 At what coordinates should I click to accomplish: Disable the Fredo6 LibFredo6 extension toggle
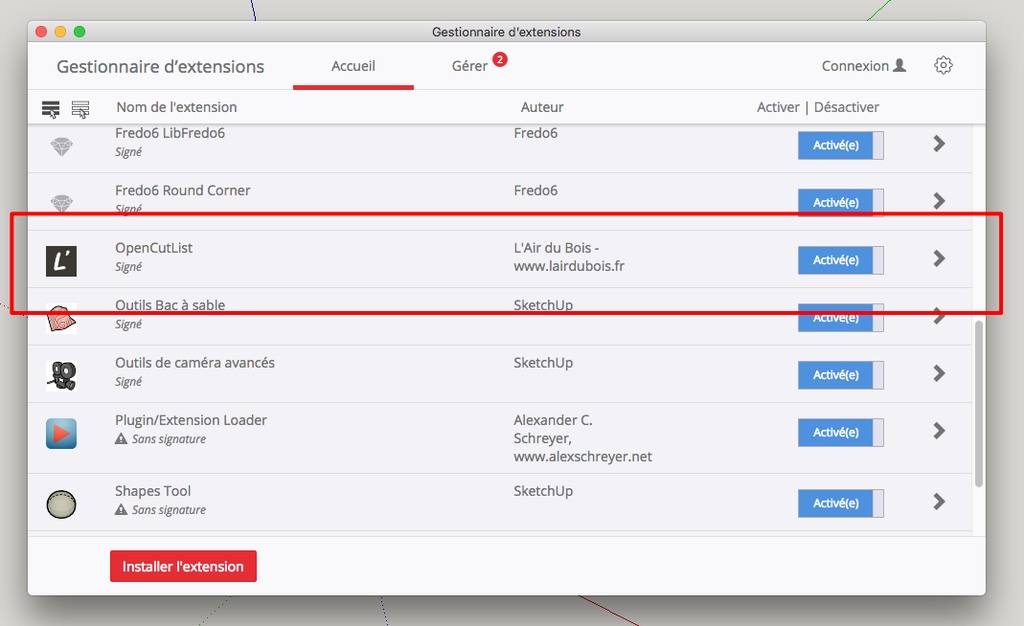[x=840, y=145]
